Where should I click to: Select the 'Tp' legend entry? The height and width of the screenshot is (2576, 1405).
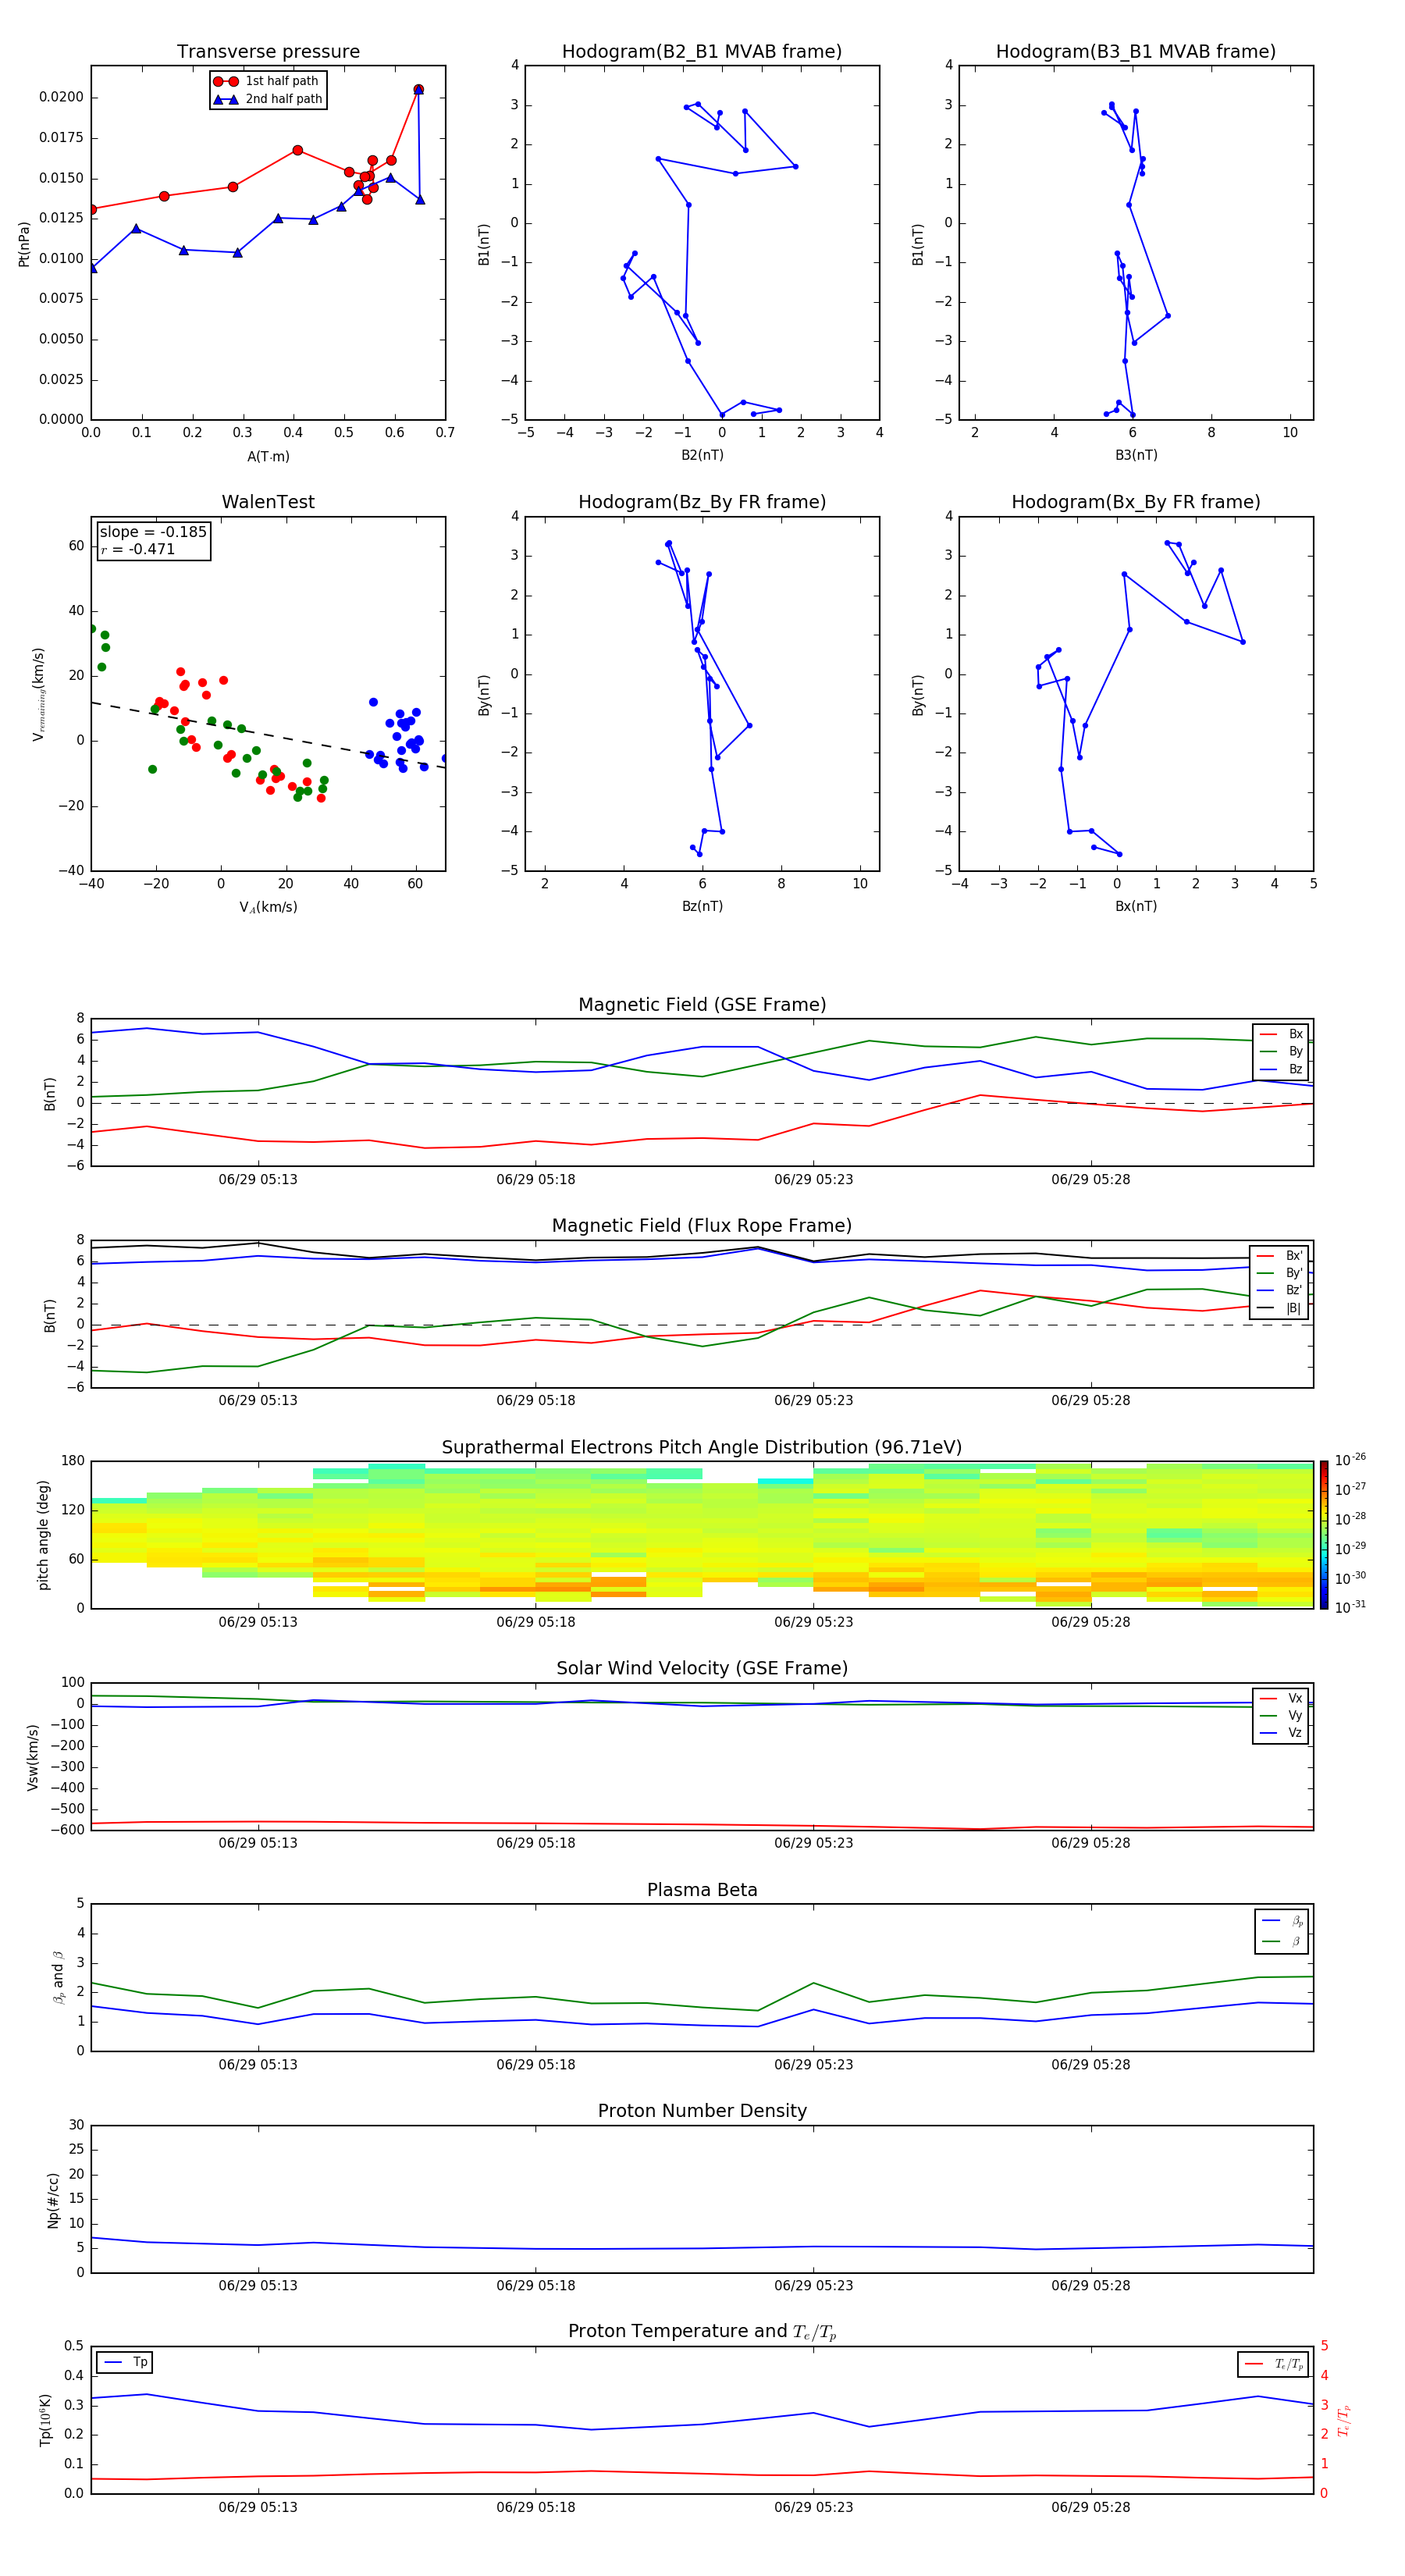(125, 2362)
